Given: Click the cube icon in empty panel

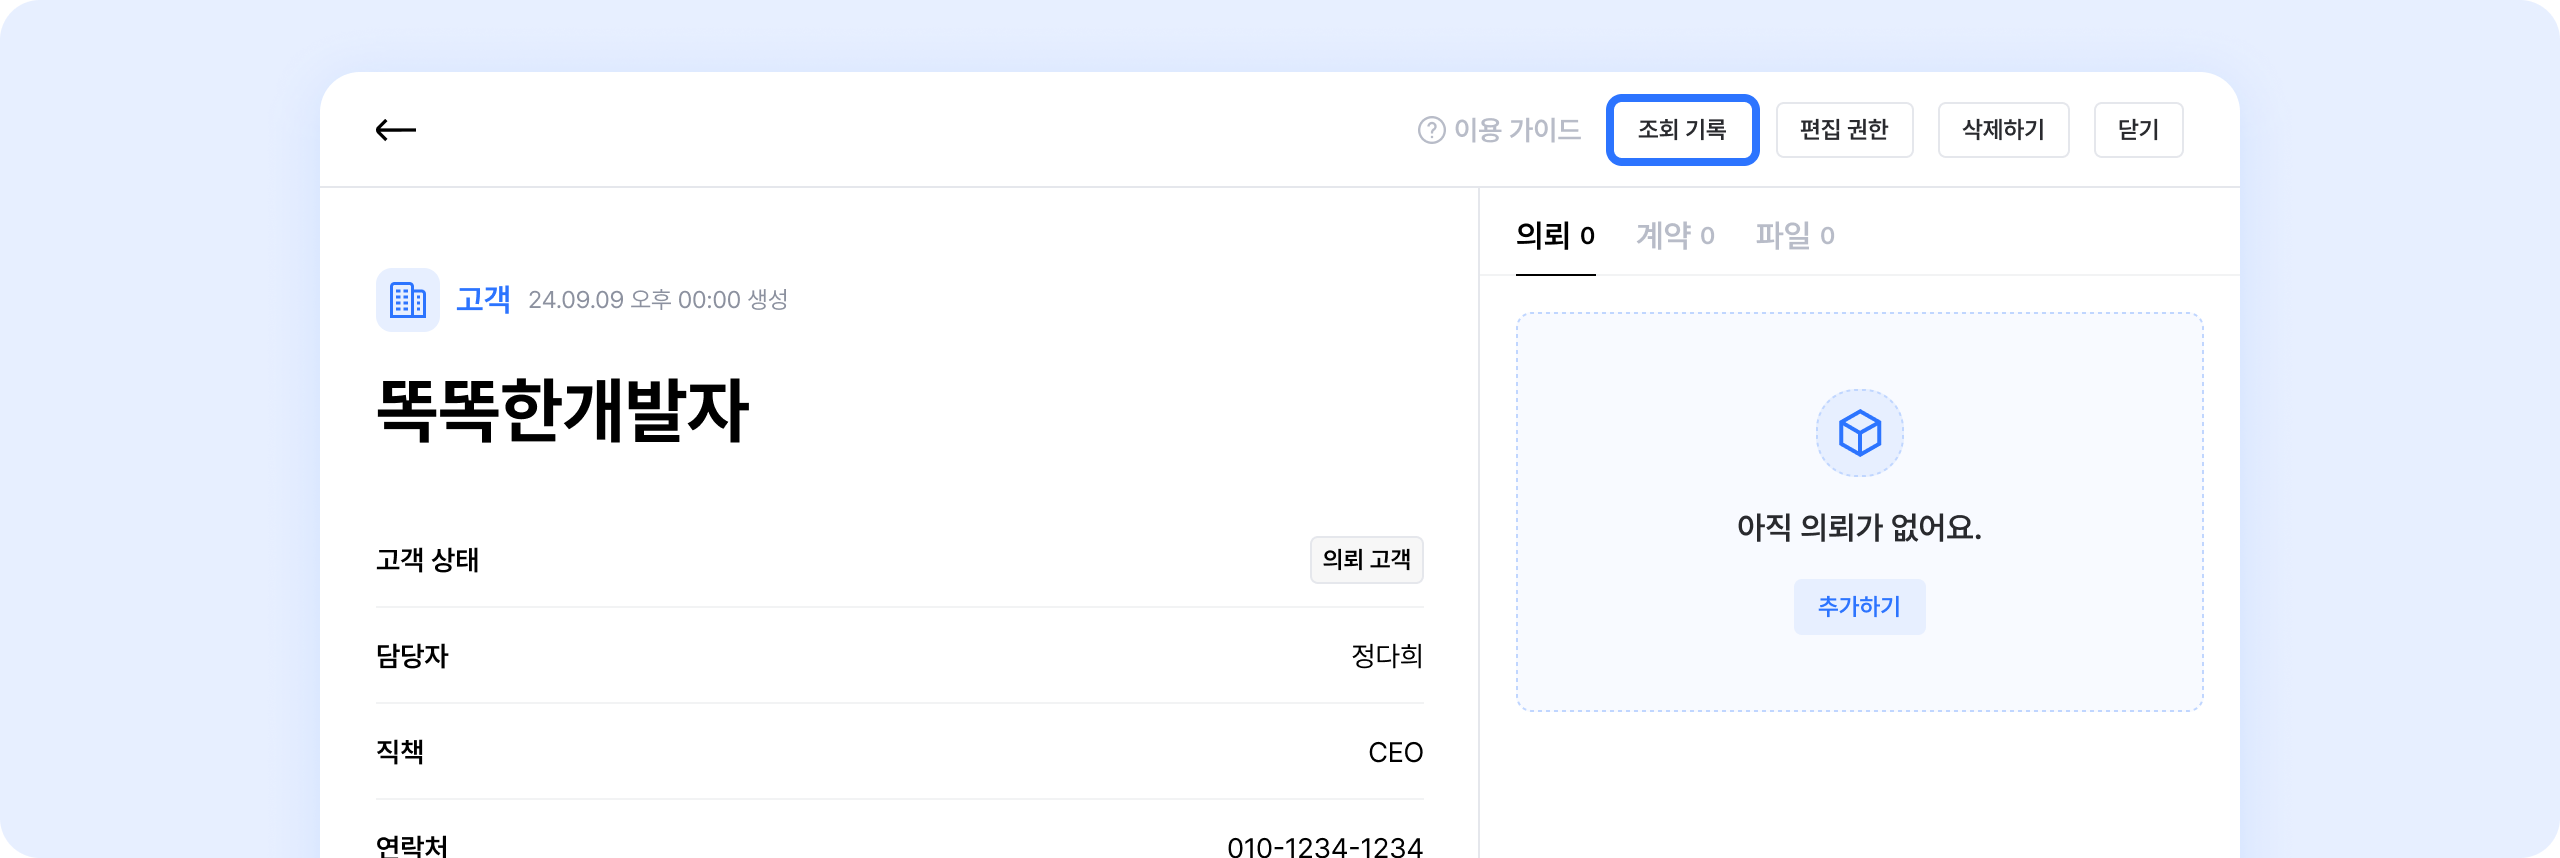Looking at the screenshot, I should 1859,433.
